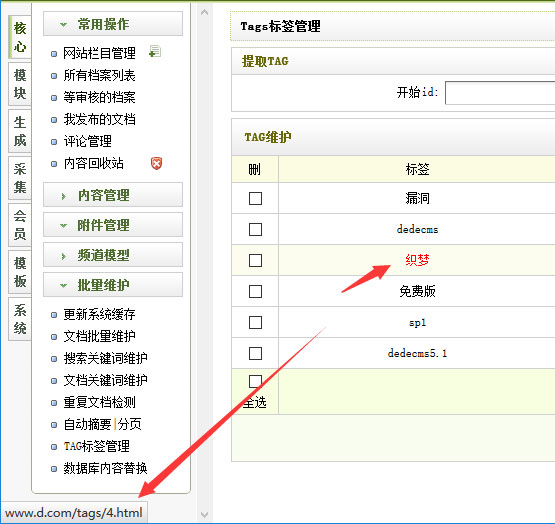
Task: Switch to the 系统 side tab
Action: (20, 319)
